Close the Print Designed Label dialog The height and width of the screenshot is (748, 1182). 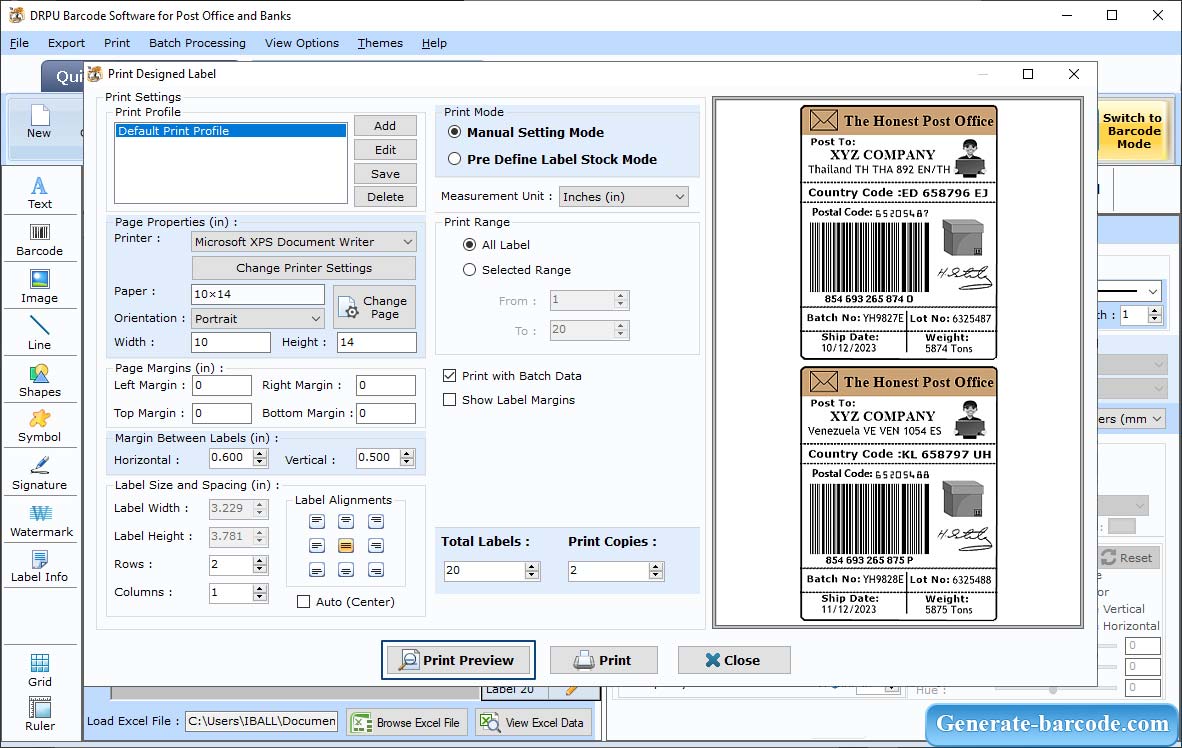[x=733, y=661]
